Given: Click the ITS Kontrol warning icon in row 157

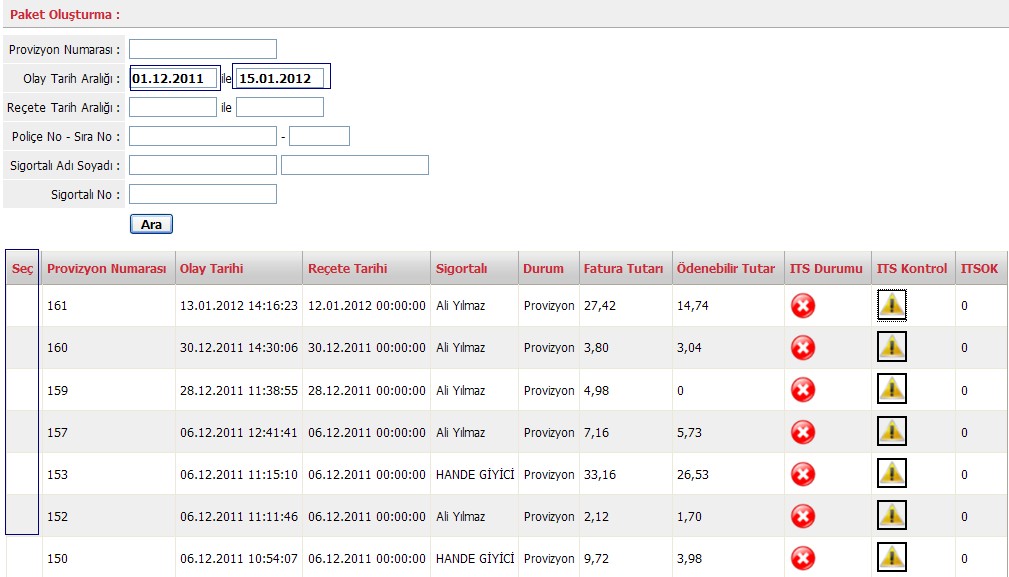Looking at the screenshot, I should click(891, 431).
